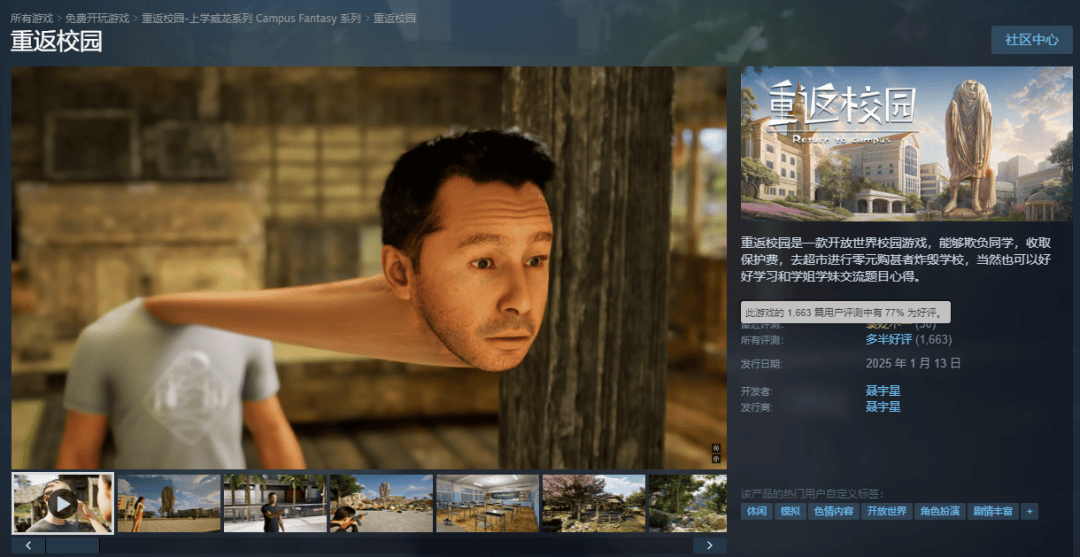Go to 所有游戏 breadcrumb link

[34, 19]
